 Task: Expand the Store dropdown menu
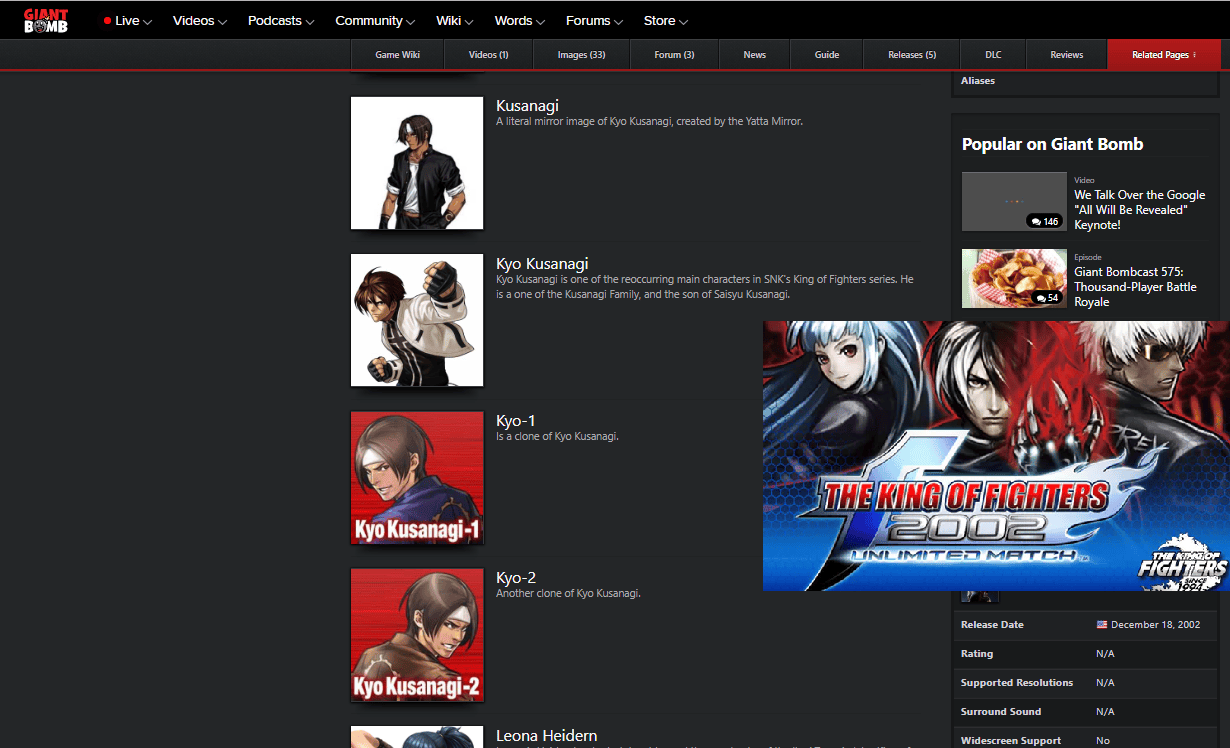click(666, 21)
